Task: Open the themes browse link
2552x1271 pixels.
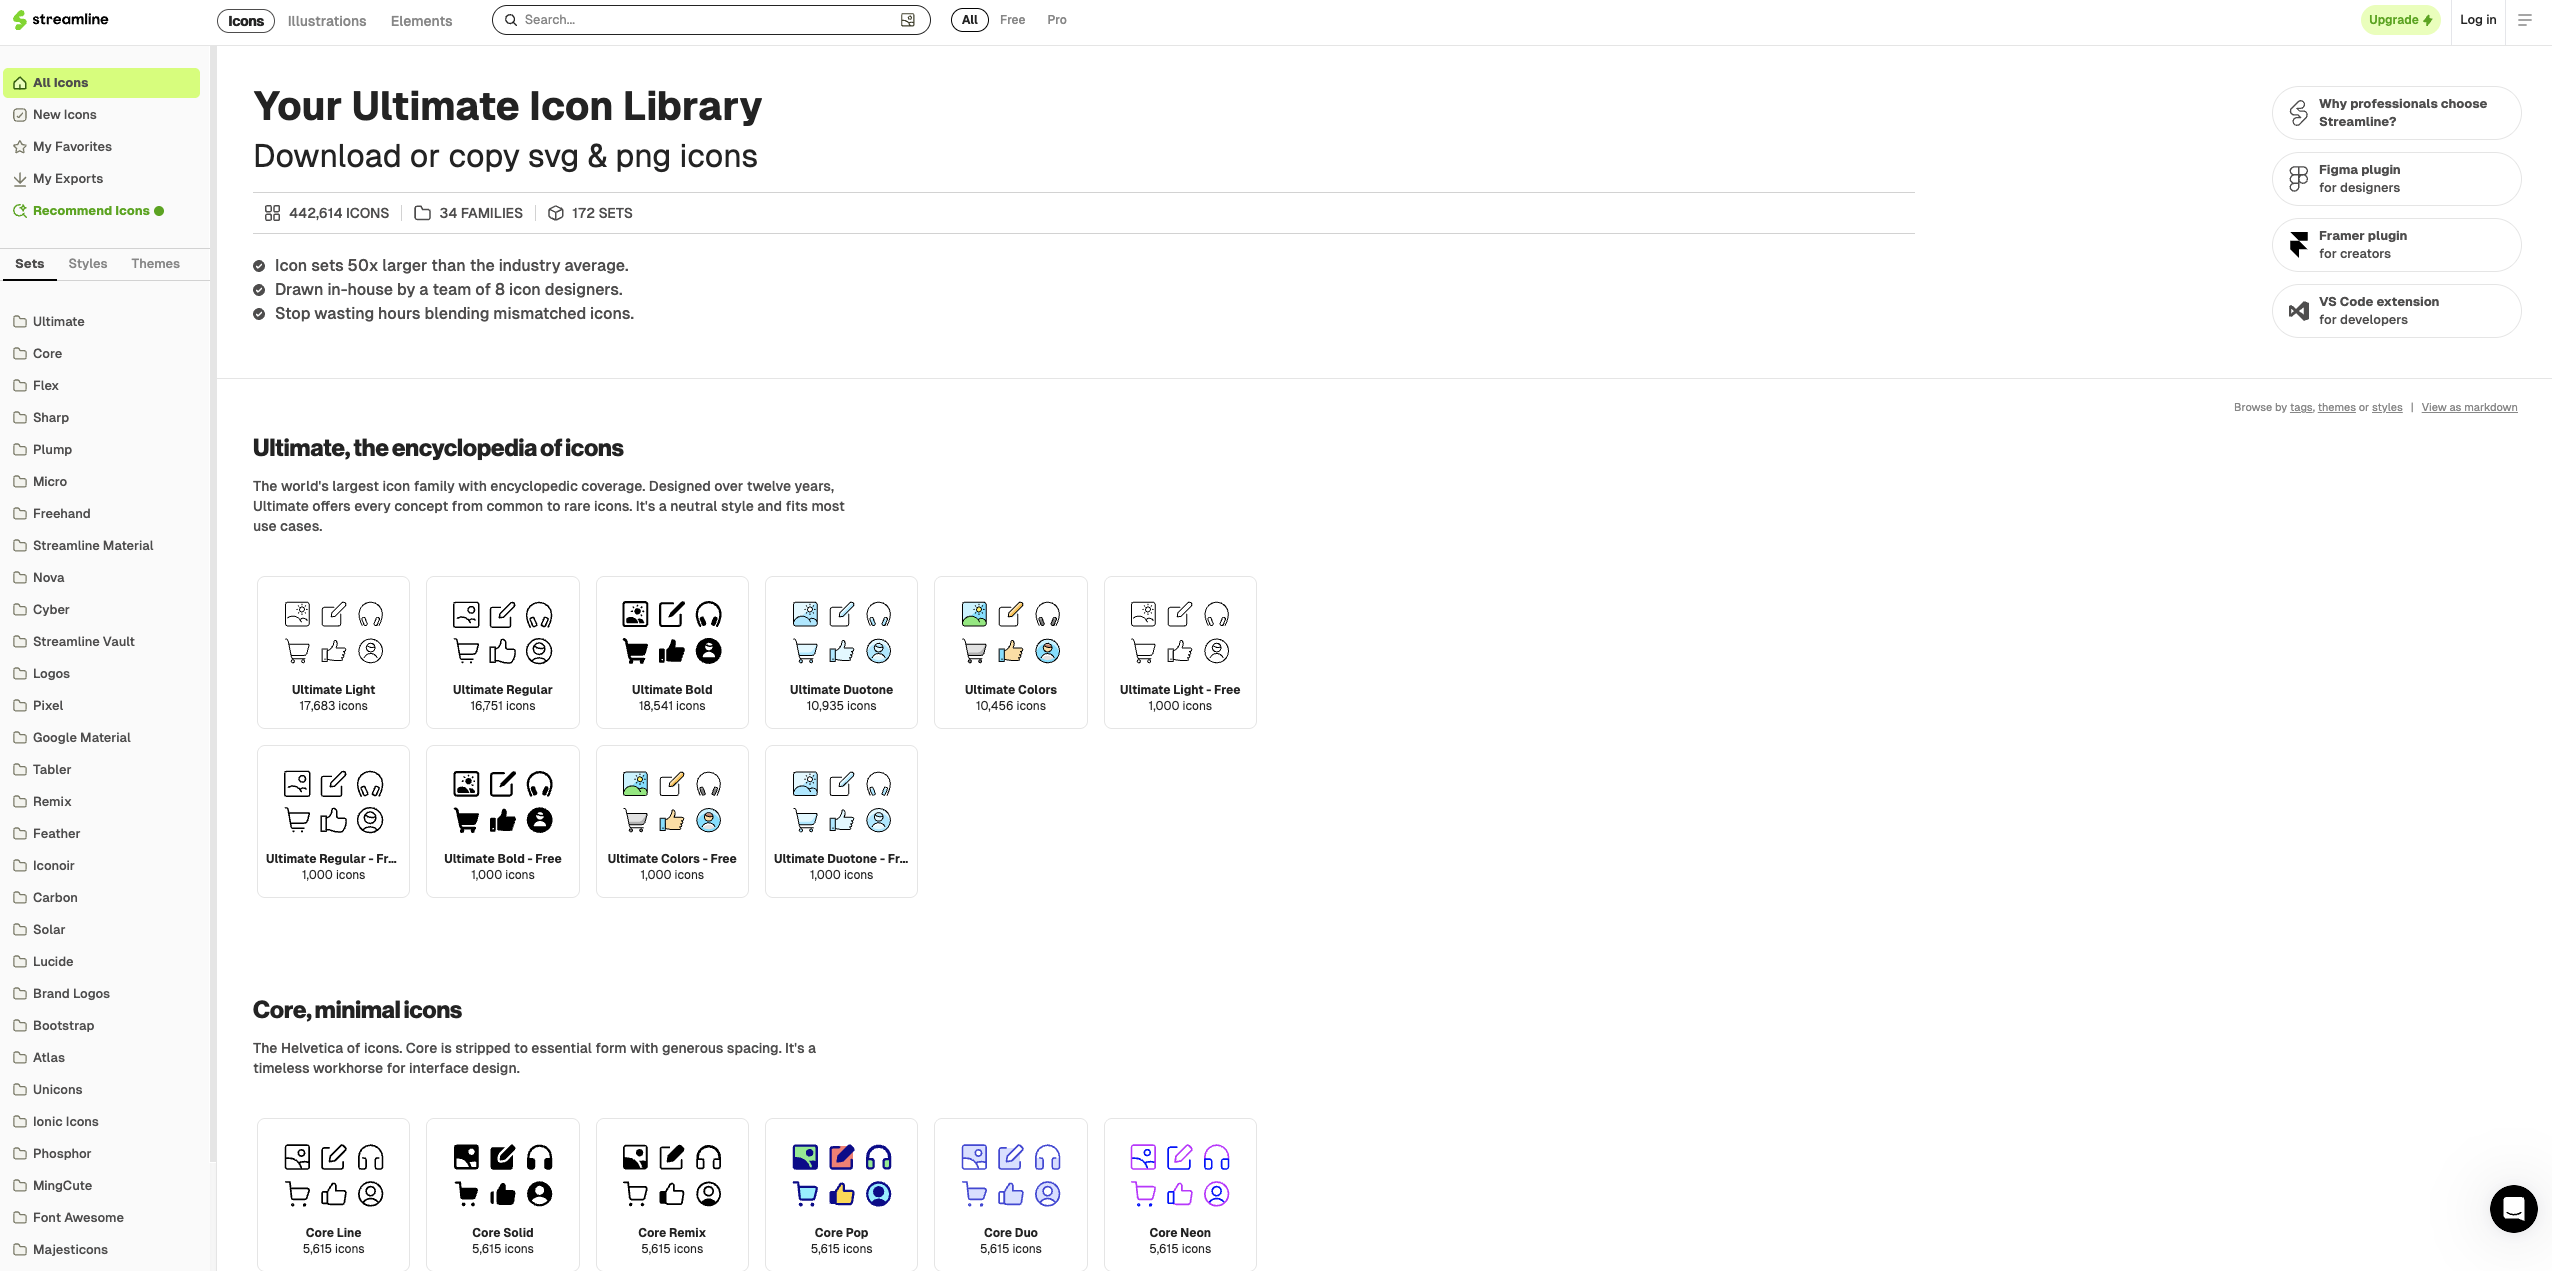Action: (2337, 408)
